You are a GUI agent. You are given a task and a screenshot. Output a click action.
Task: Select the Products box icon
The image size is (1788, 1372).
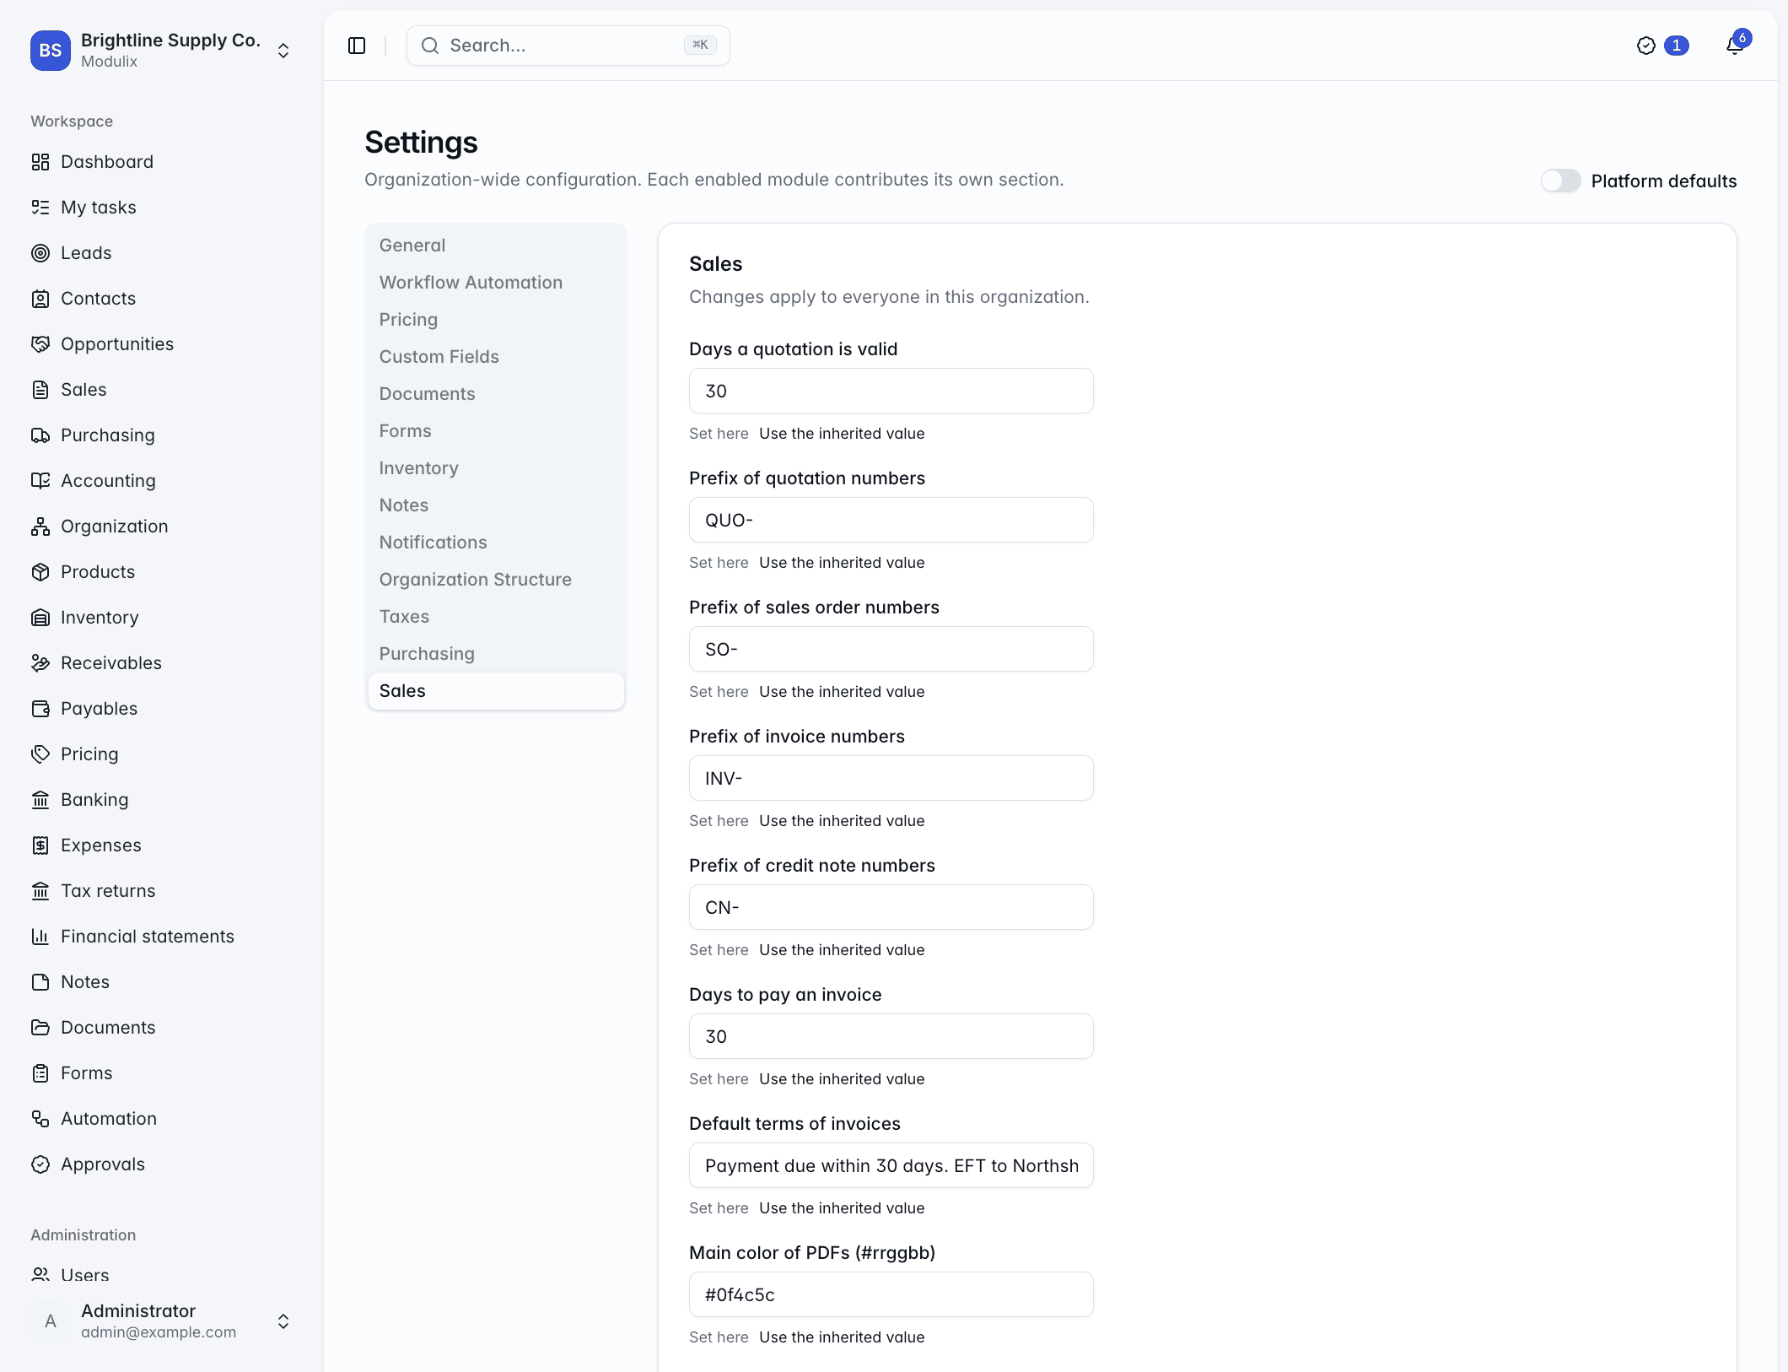click(40, 572)
